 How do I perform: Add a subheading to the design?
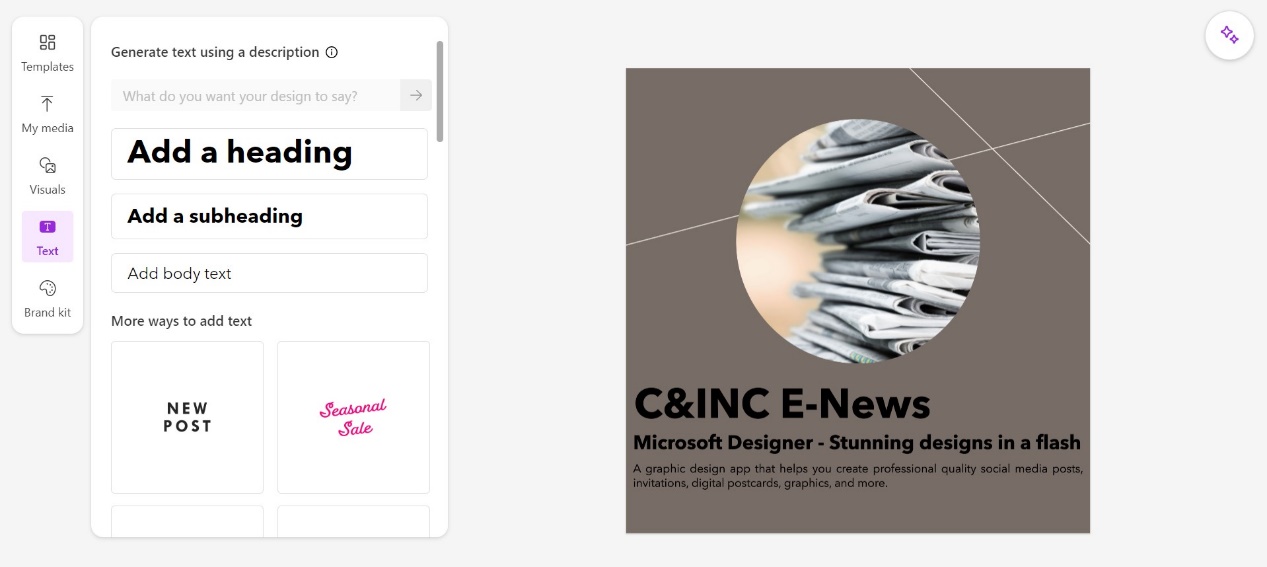[x=269, y=216]
